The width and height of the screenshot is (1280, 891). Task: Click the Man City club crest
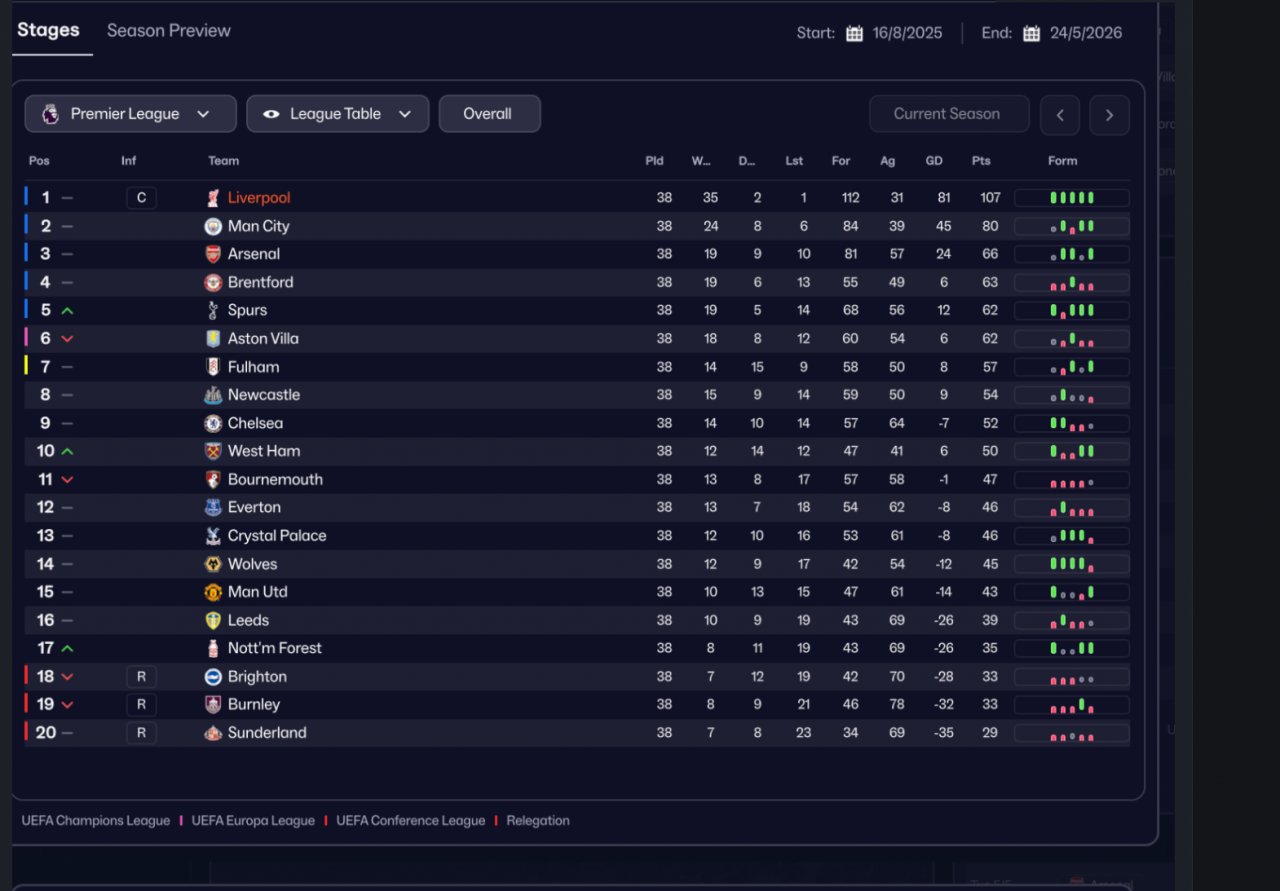tap(212, 226)
